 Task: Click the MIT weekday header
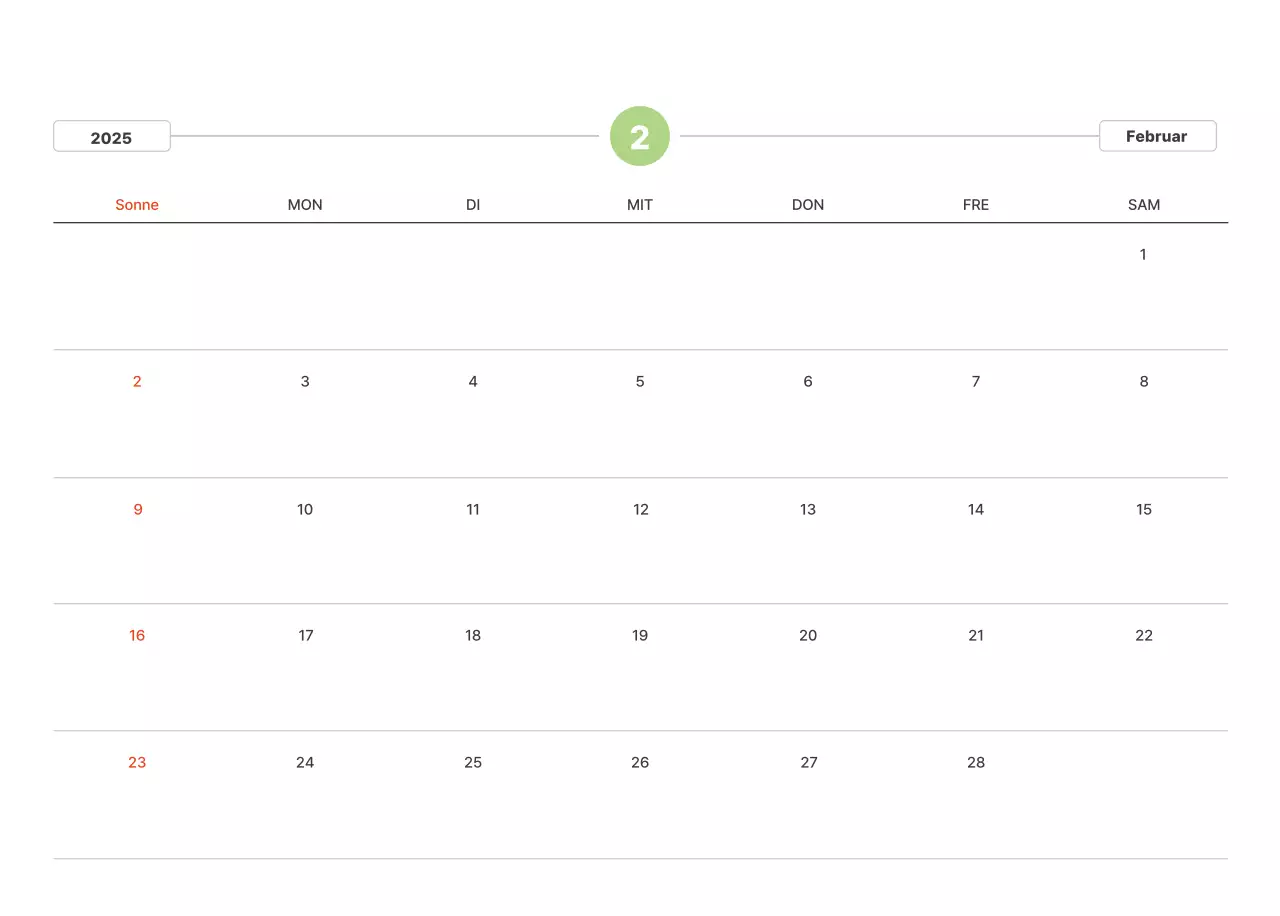[640, 205]
